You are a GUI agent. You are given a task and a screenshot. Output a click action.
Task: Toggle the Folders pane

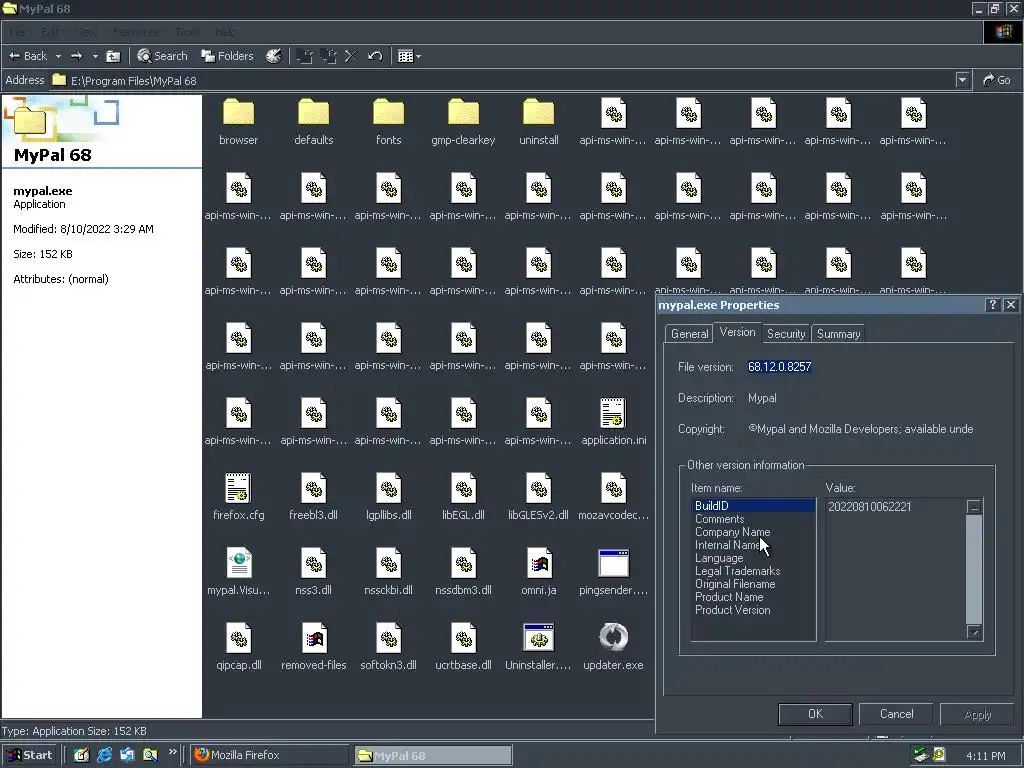[x=227, y=56]
